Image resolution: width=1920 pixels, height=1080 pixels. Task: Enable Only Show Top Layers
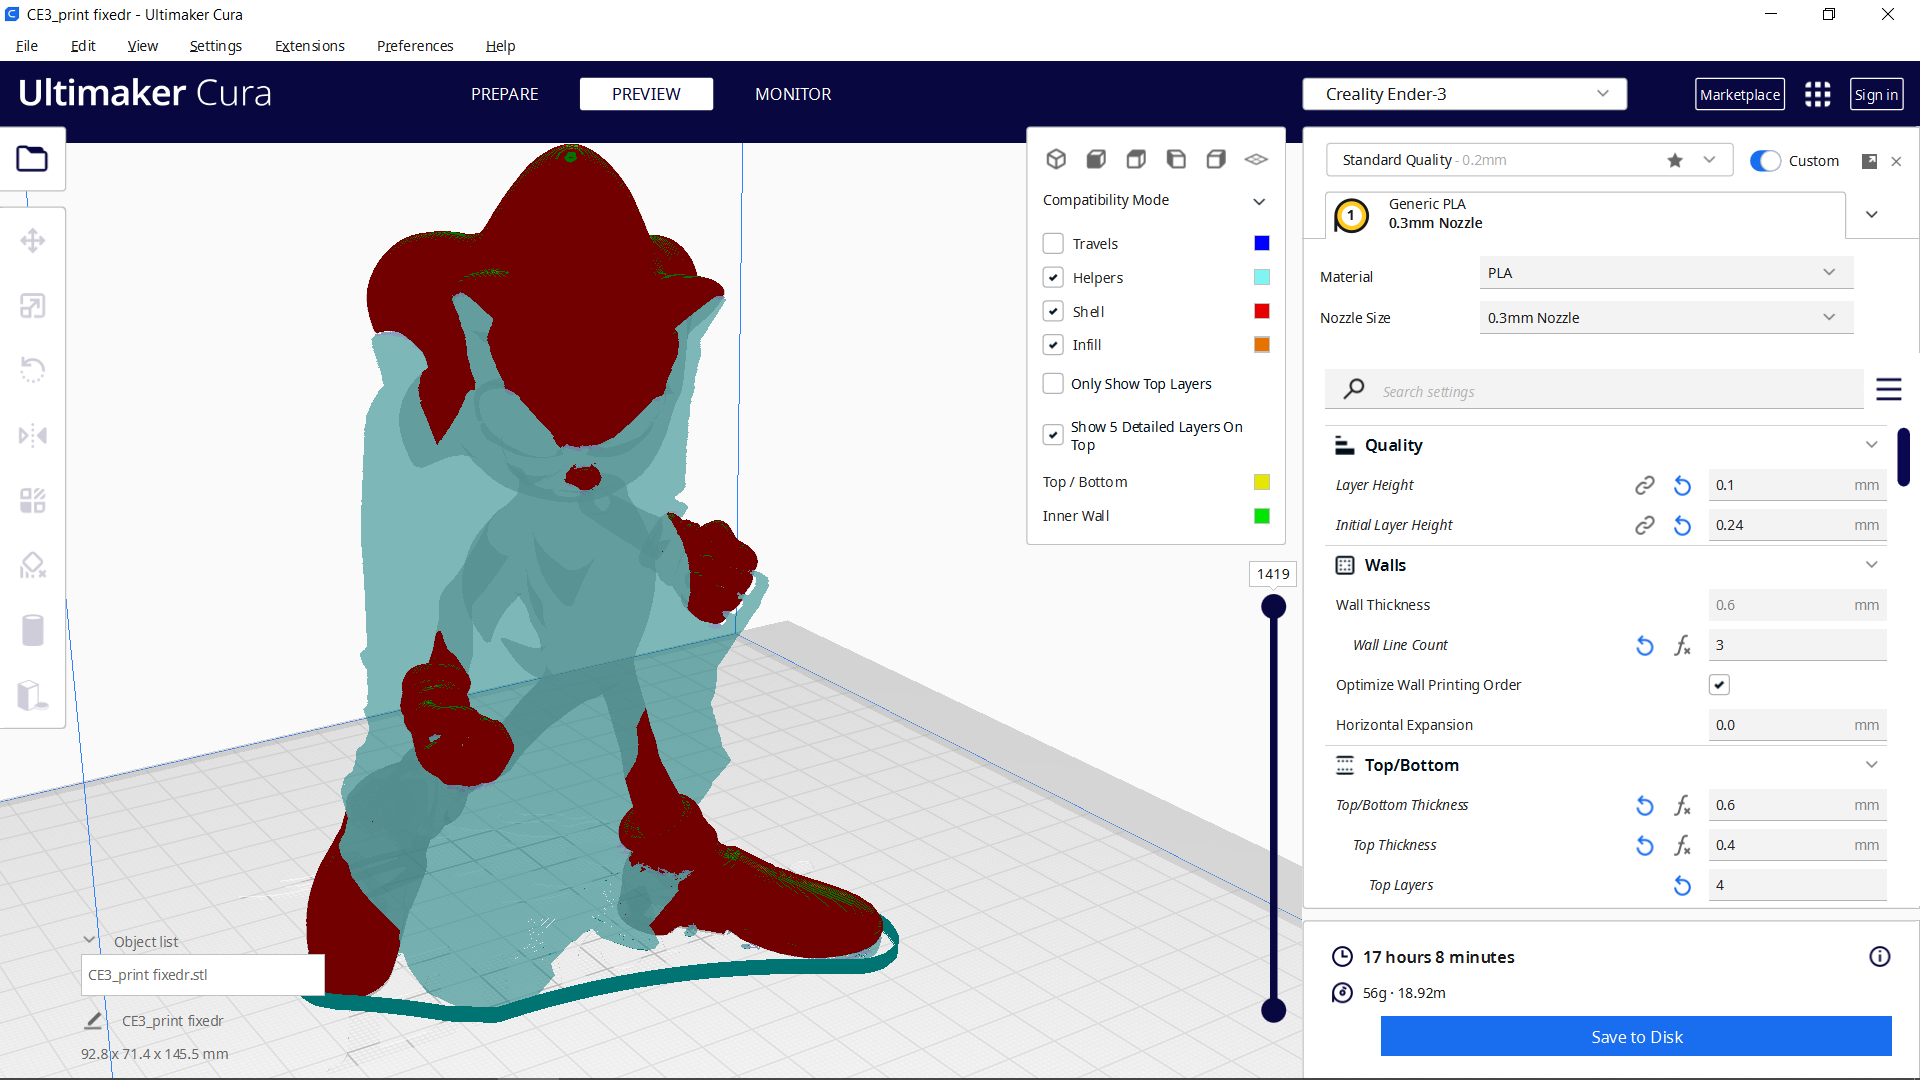(1053, 384)
